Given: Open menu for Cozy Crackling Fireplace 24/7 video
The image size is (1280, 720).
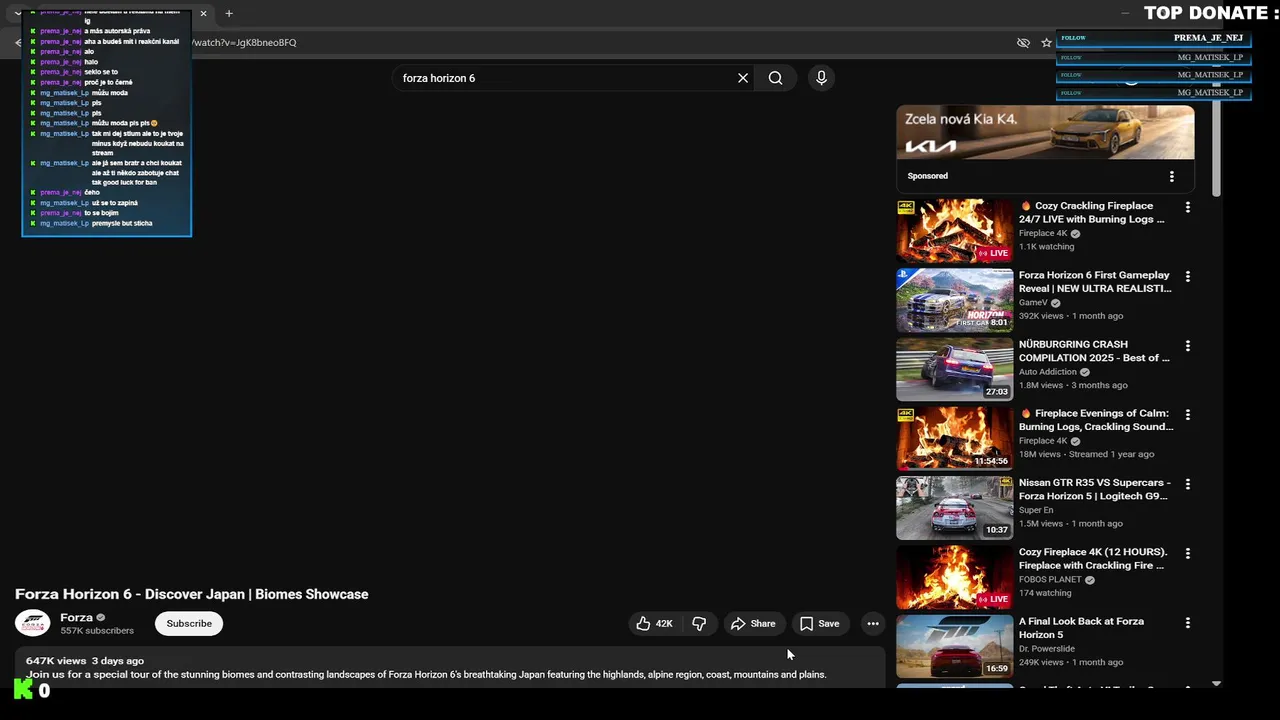Looking at the screenshot, I should pyautogui.click(x=1188, y=208).
